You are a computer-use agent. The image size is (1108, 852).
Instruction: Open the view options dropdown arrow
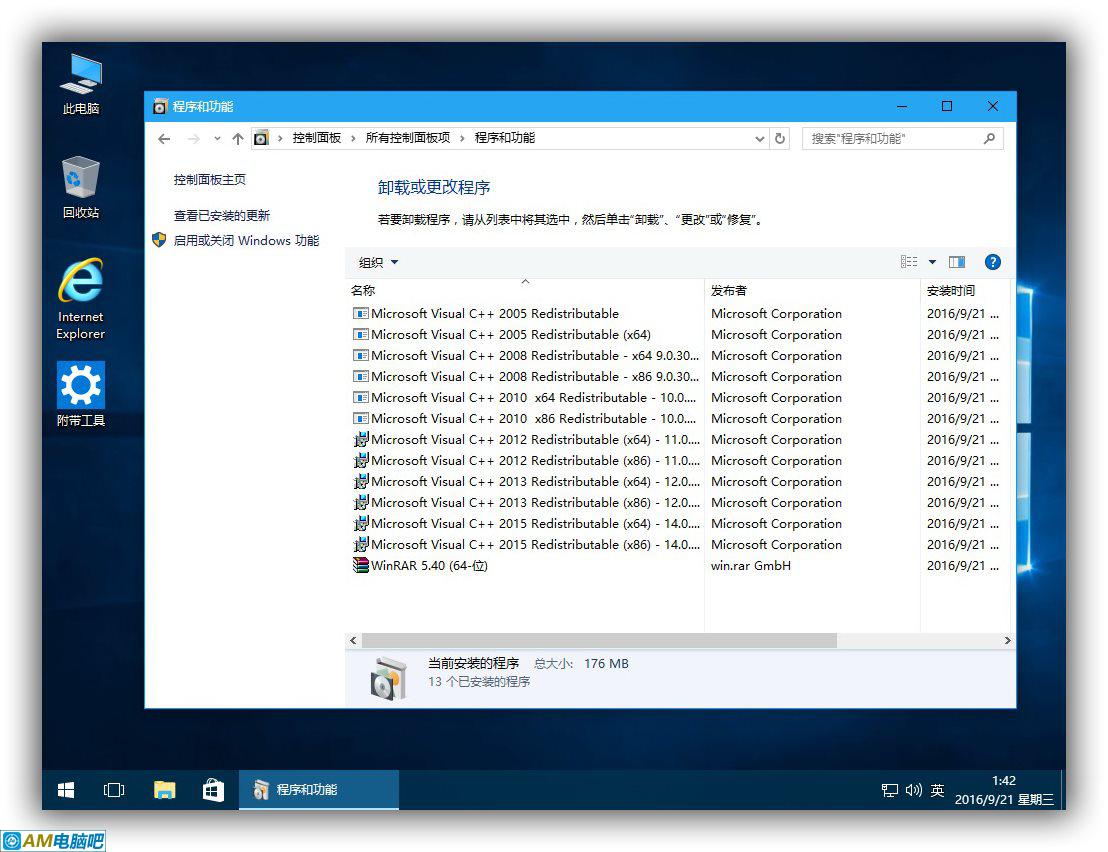click(x=932, y=262)
